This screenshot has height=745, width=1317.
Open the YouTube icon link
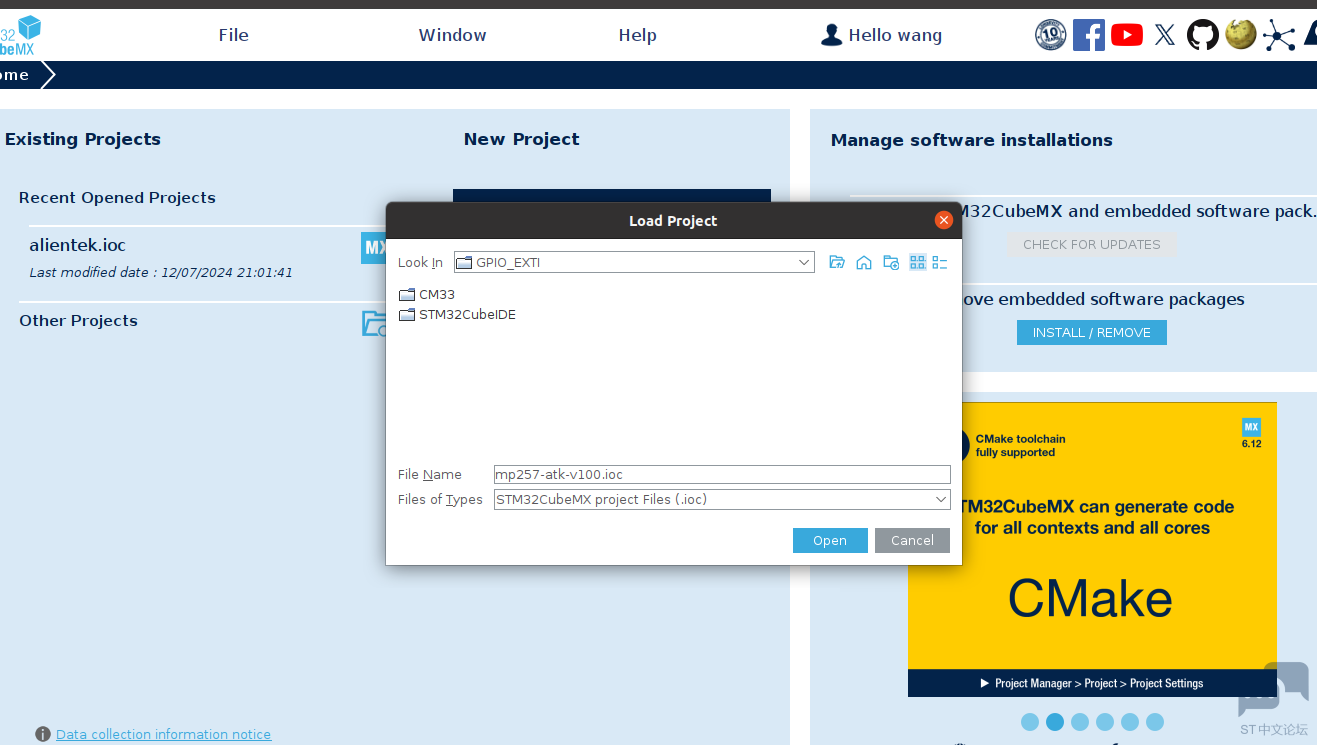click(1127, 35)
